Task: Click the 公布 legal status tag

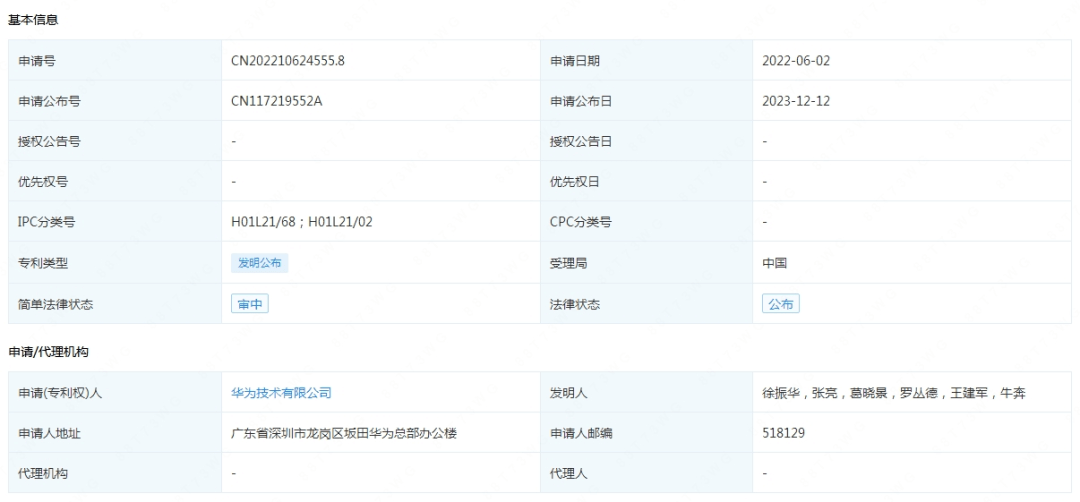Action: click(x=780, y=305)
